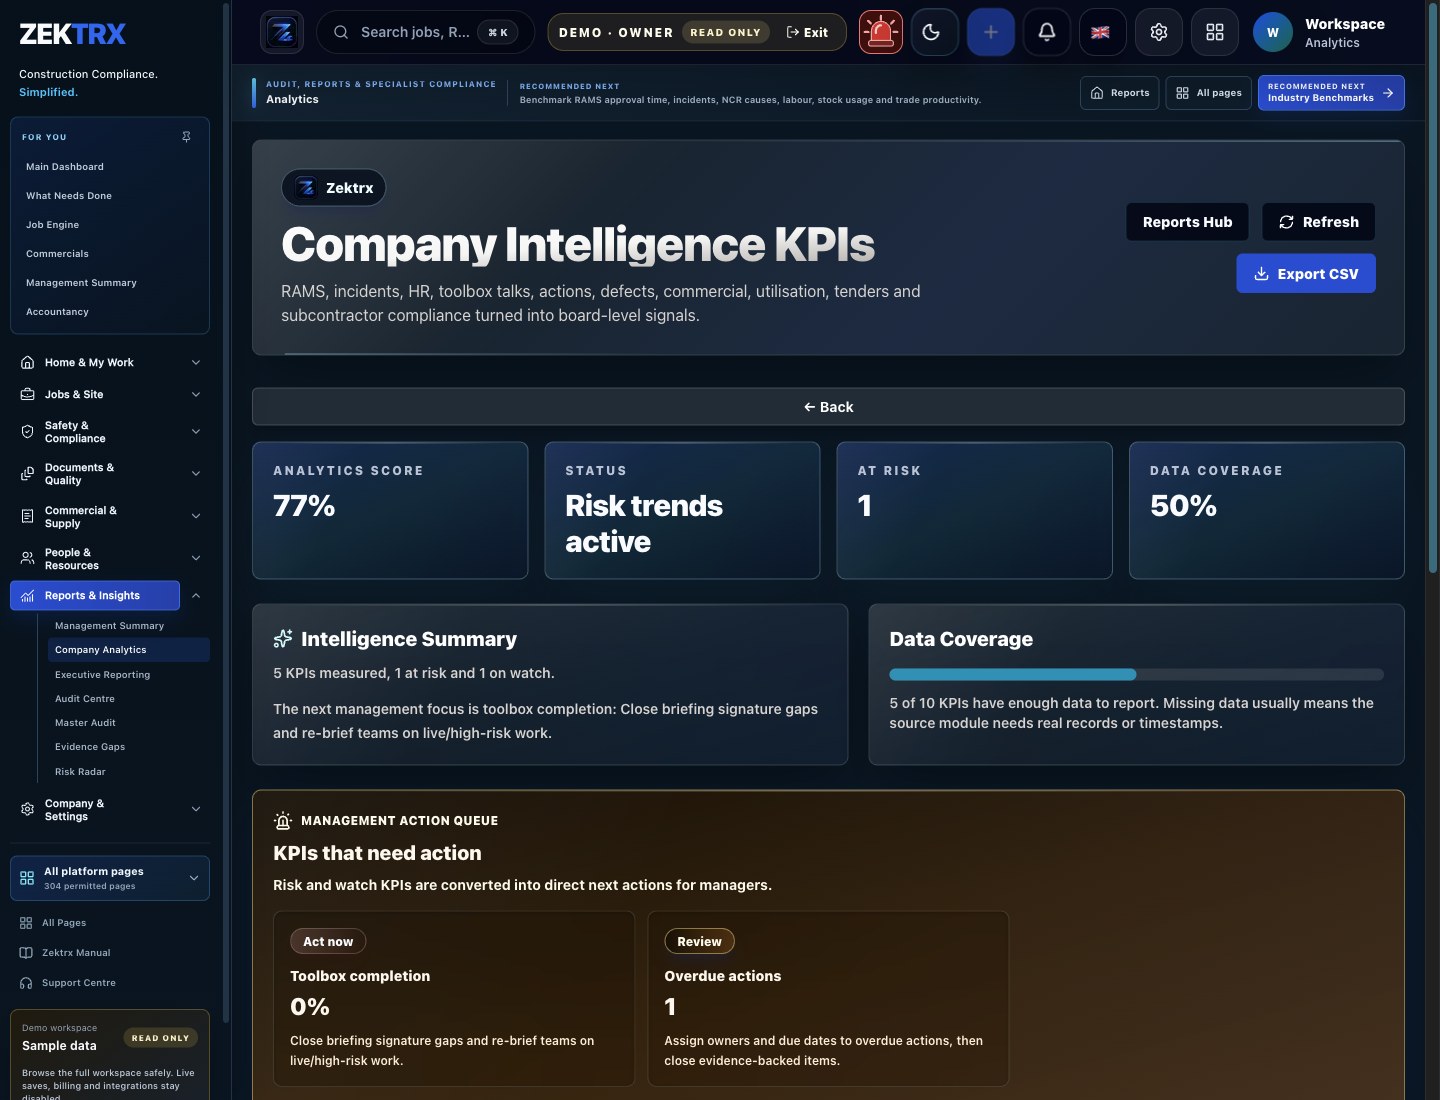Screen dimensions: 1440x1100
Task: Open the UK flag language selector
Action: click(x=1101, y=32)
